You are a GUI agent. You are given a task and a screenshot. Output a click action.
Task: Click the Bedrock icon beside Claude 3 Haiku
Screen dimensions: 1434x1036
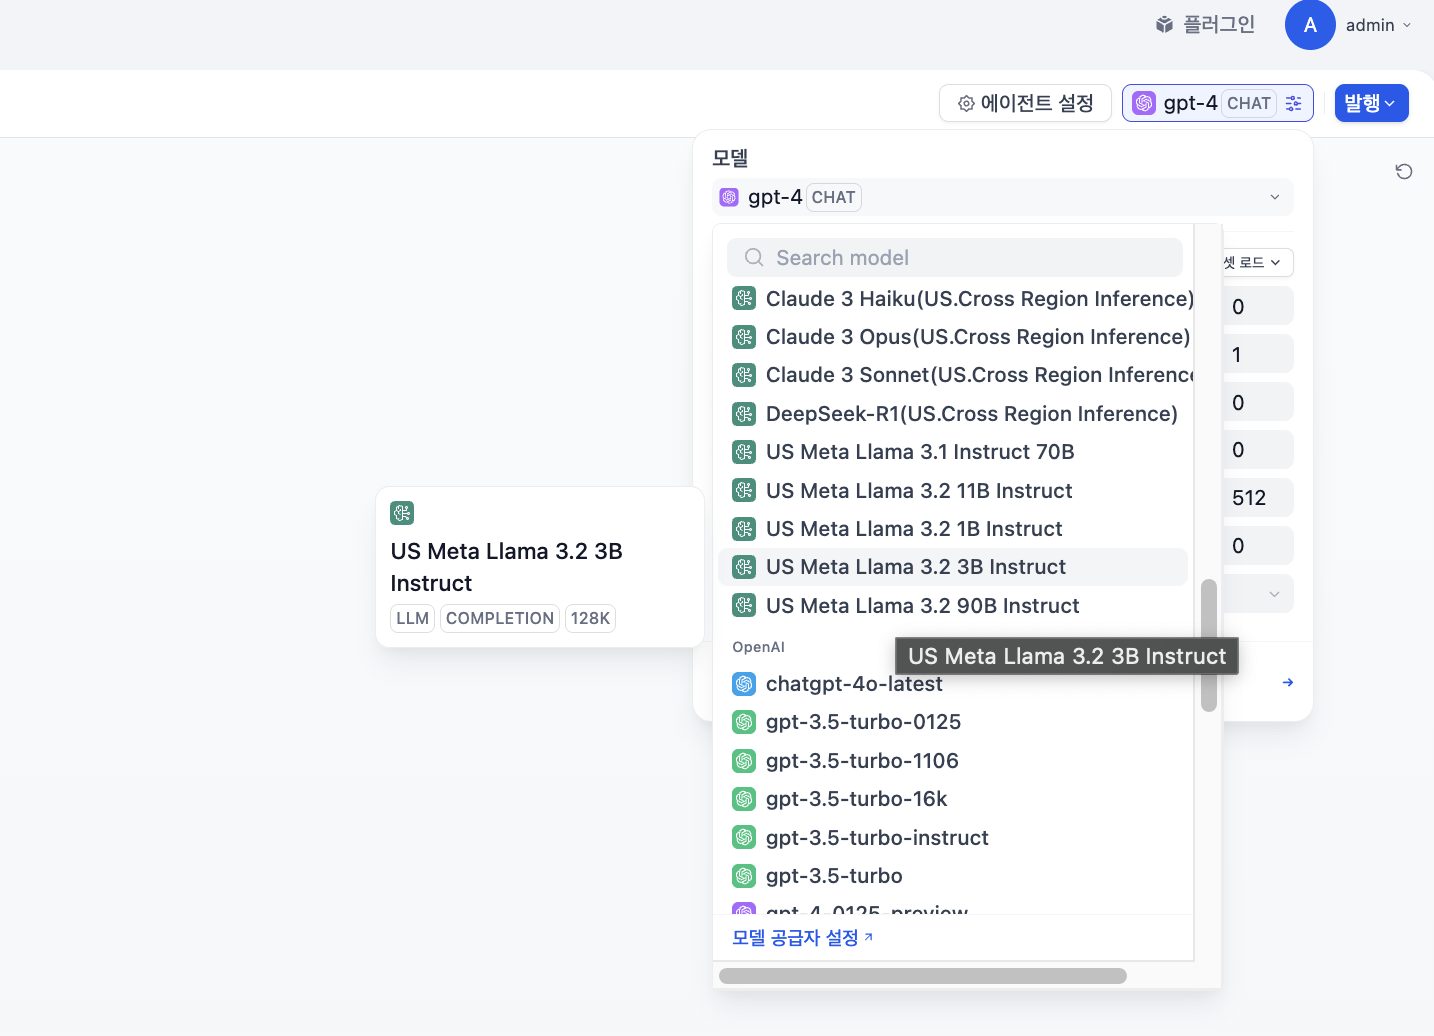pyautogui.click(x=744, y=298)
